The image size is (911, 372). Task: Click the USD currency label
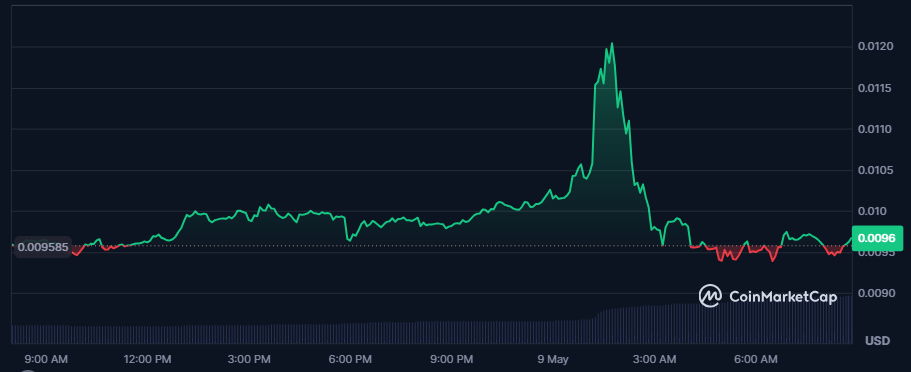[x=877, y=341]
